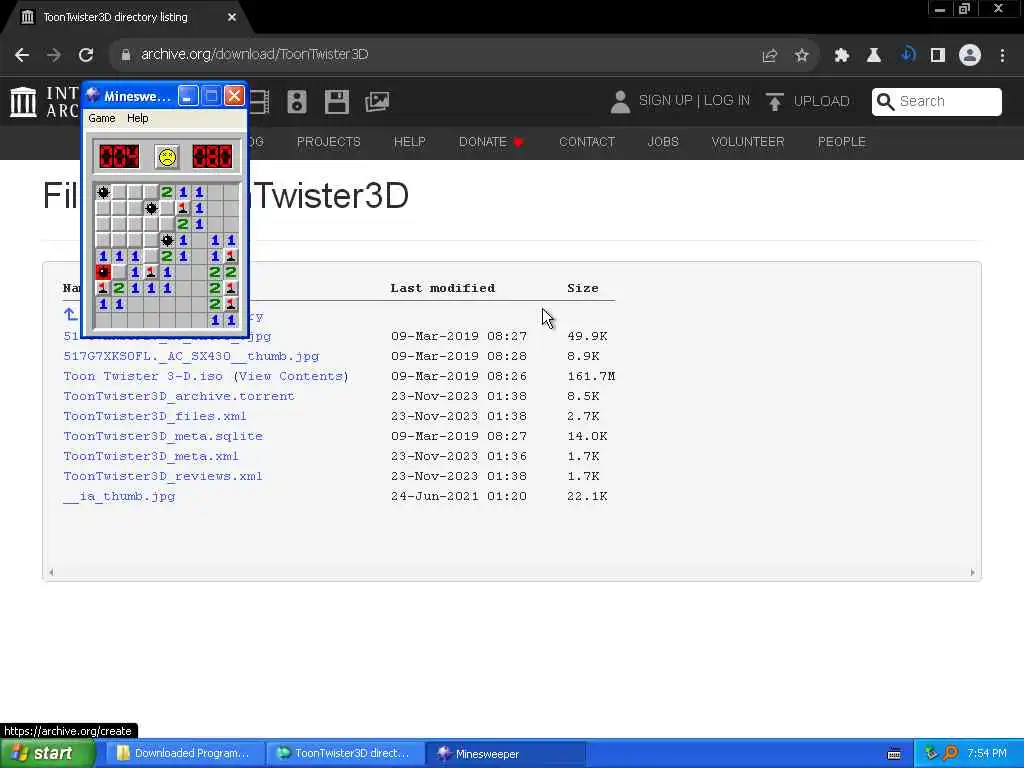The image size is (1024, 768).
Task: Open 517G7XKS0FL._AC_SX430__thumb.jpg file link
Action: pos(191,356)
